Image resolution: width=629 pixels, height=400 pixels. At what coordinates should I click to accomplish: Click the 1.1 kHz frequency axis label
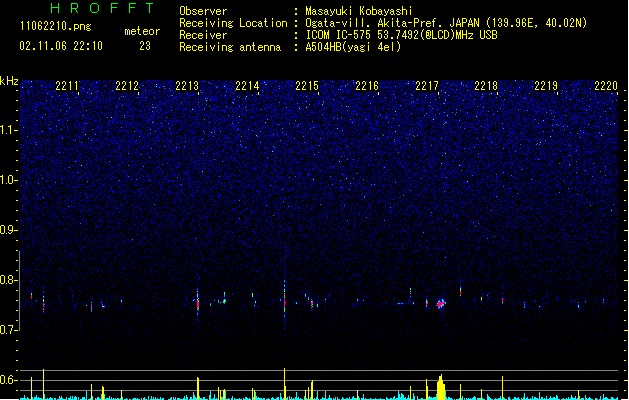[8, 130]
